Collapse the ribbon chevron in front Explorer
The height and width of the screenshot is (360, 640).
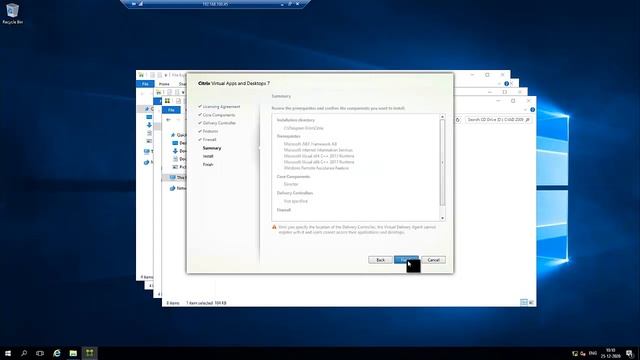click(525, 110)
